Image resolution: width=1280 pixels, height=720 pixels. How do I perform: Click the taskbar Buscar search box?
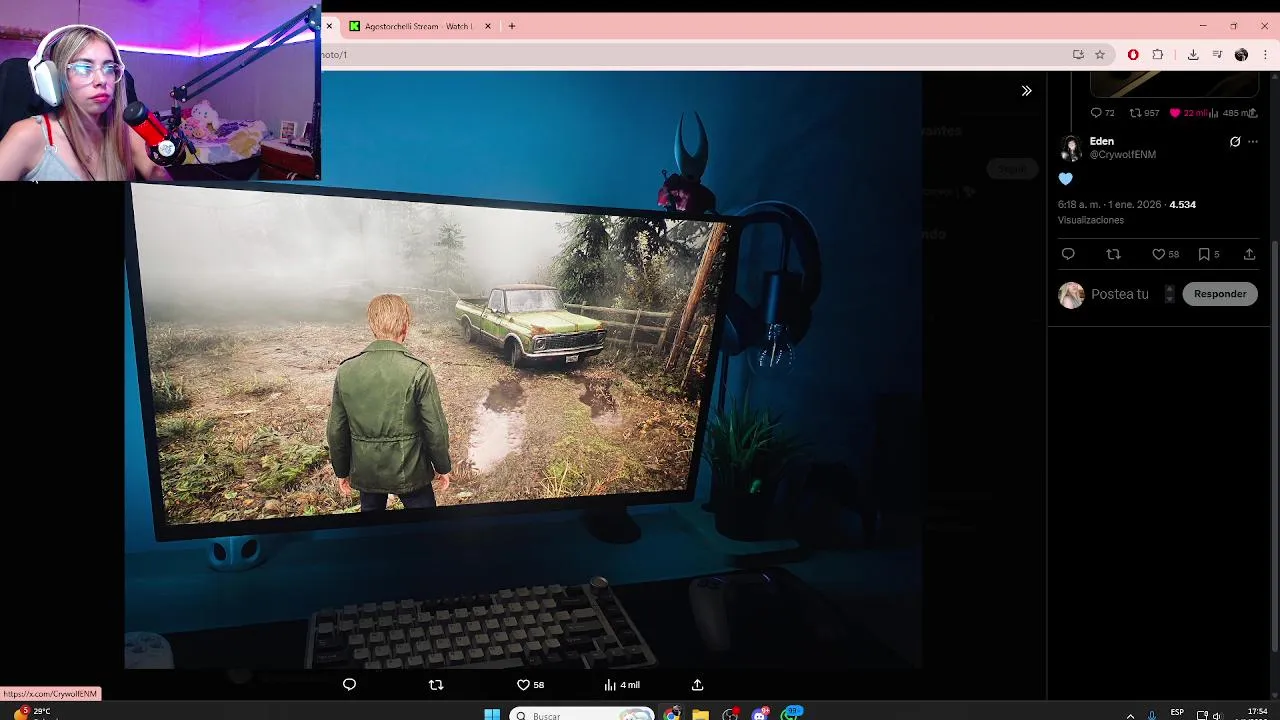point(582,714)
